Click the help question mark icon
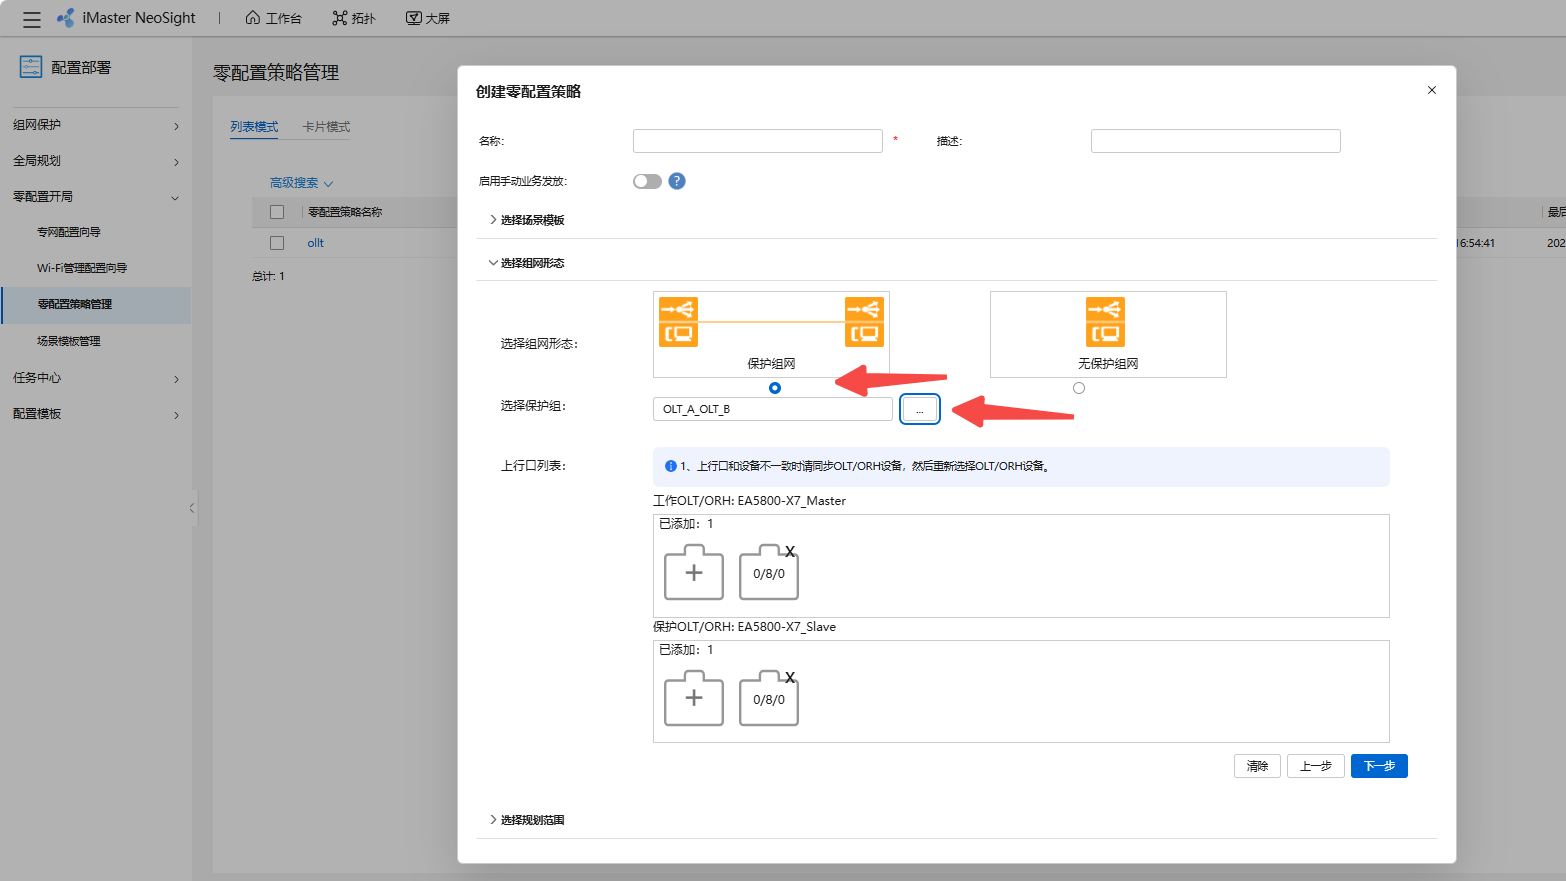This screenshot has width=1566, height=881. pos(677,181)
